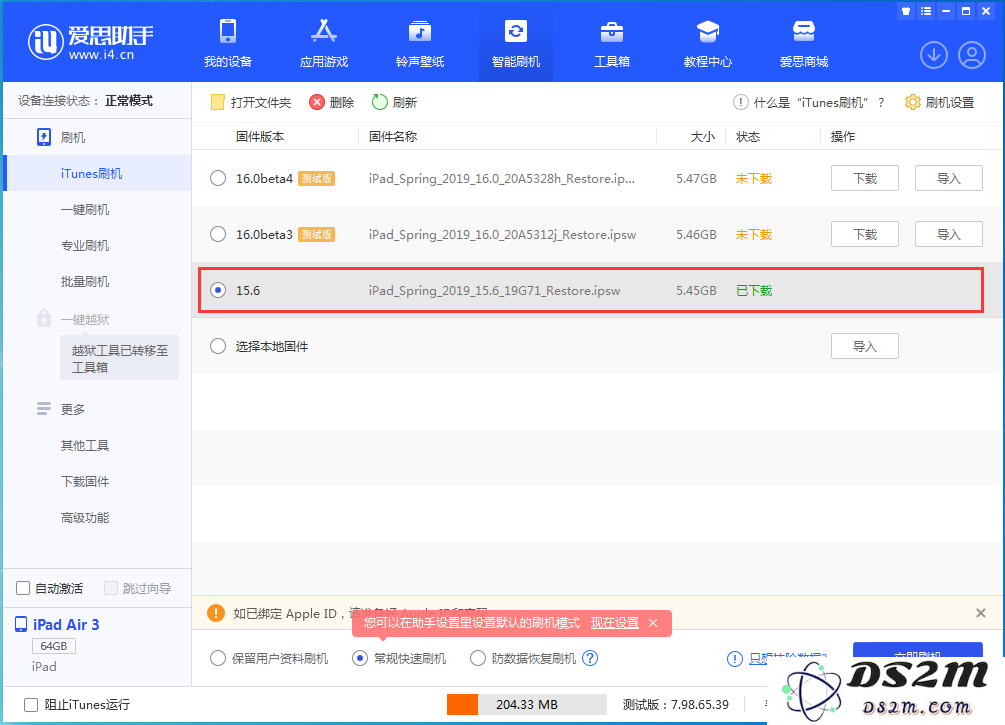
Task: Open the 工具箱 toolbox
Action: 611,44
